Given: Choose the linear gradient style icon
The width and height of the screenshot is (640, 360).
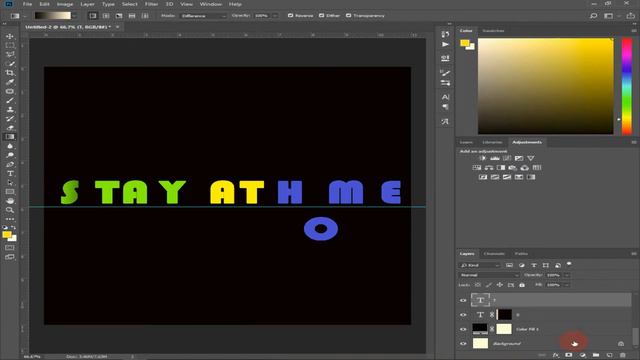Looking at the screenshot, I should point(93,16).
